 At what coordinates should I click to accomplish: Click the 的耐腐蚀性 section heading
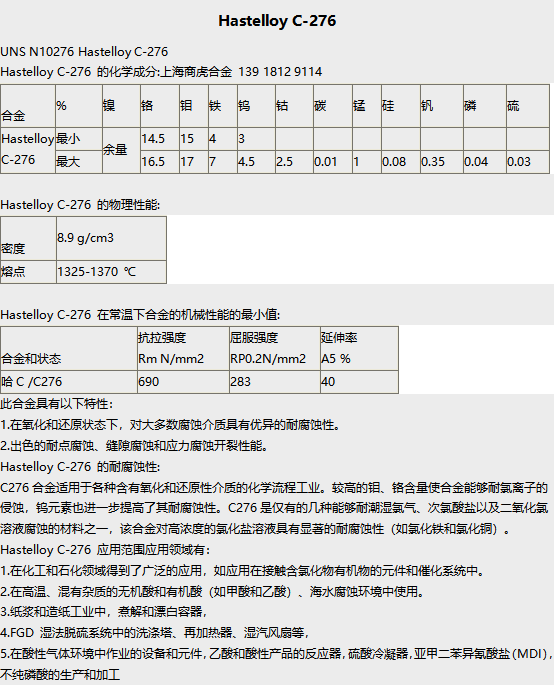[80, 467]
